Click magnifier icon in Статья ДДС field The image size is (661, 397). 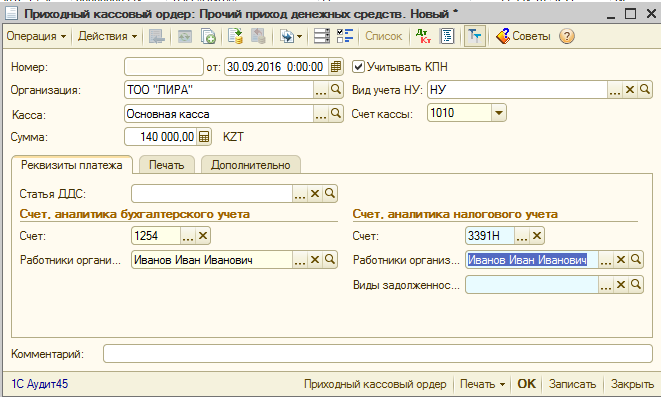[330, 193]
